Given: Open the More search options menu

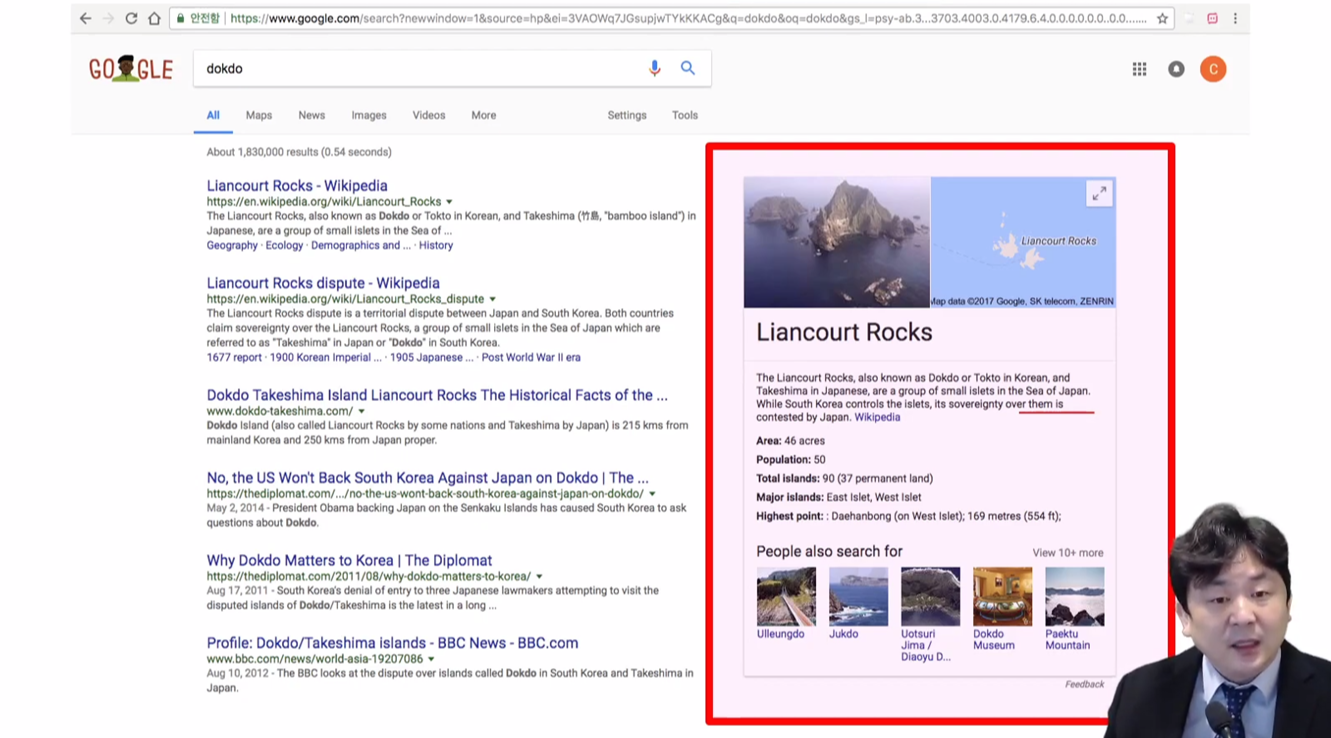Looking at the screenshot, I should (484, 115).
